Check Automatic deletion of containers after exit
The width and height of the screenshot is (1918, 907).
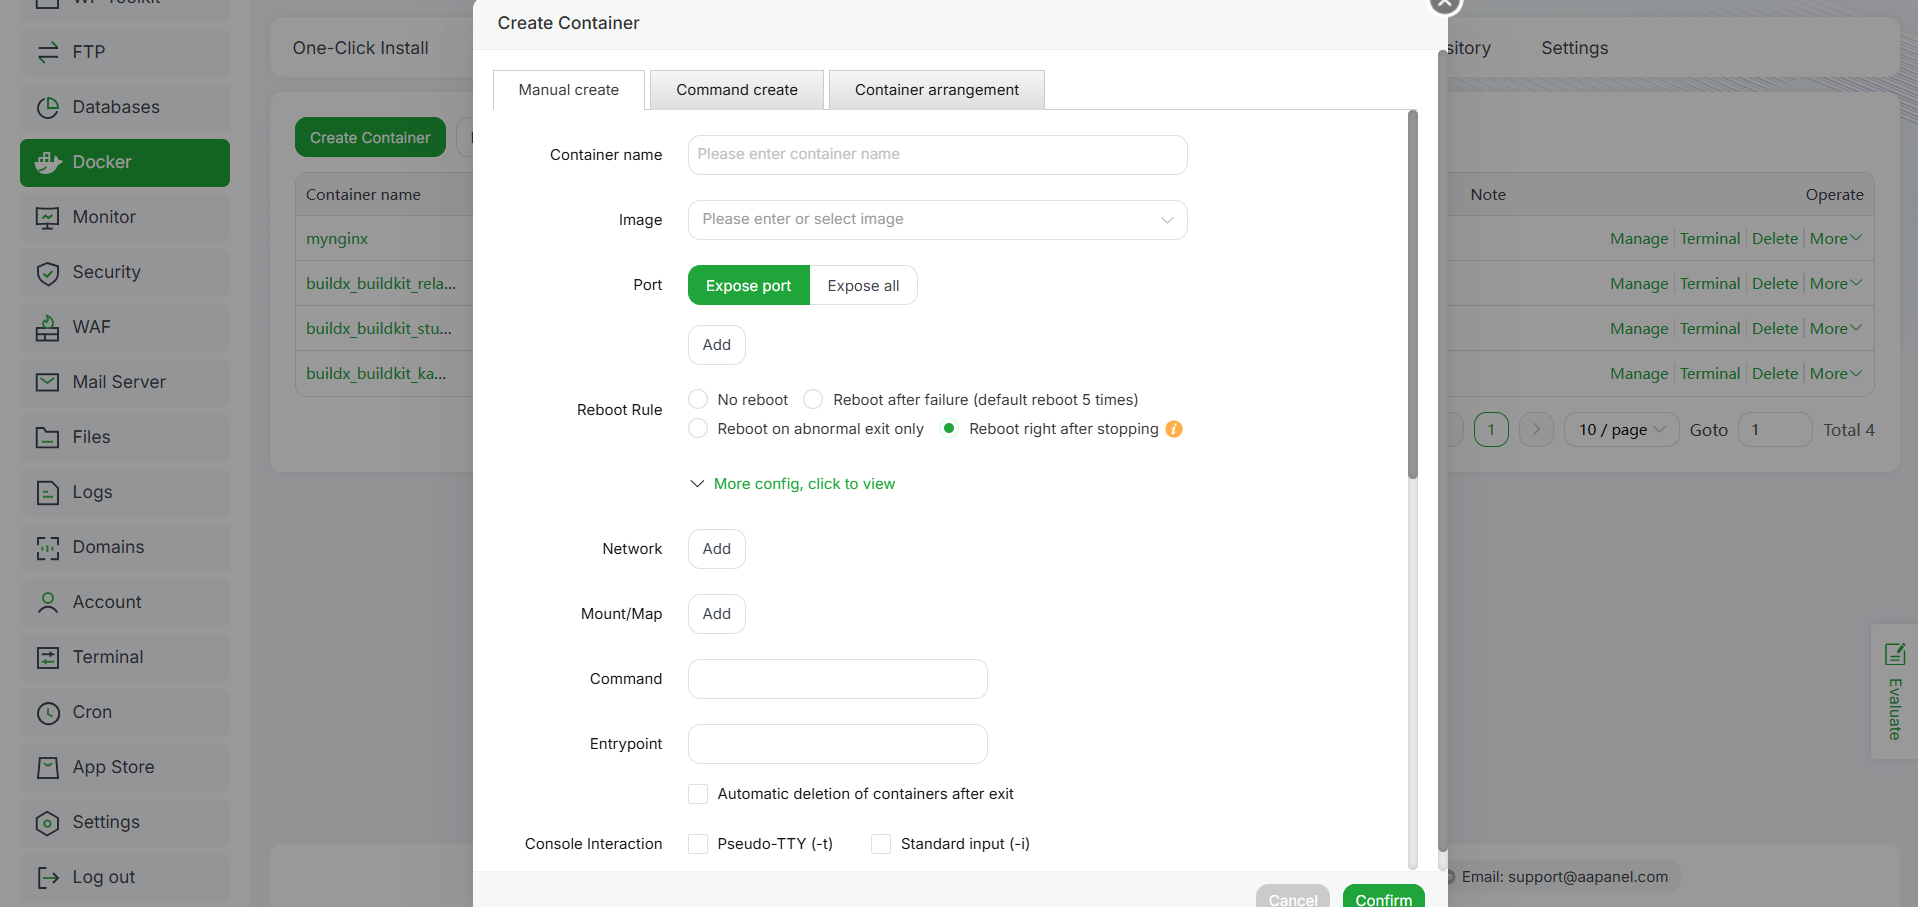(698, 794)
